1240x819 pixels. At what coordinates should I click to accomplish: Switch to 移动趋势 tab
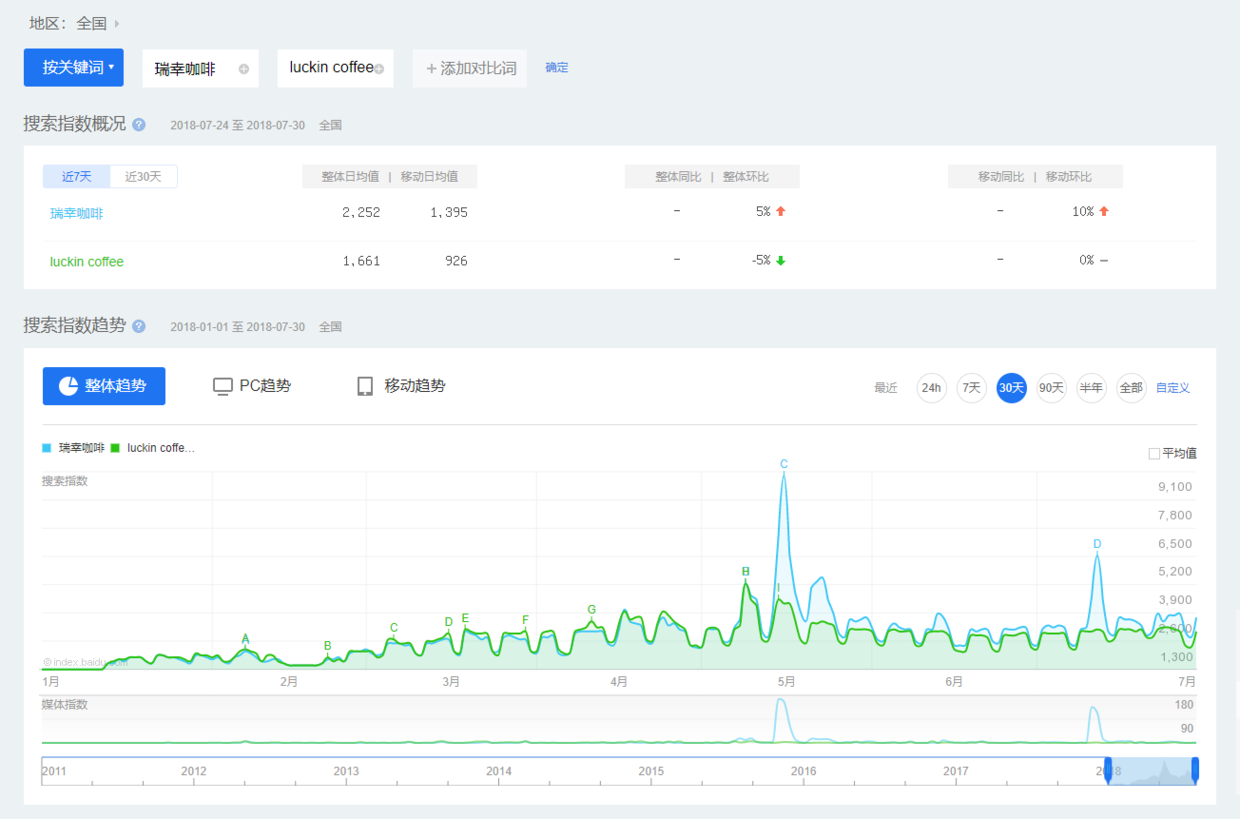(x=401, y=386)
